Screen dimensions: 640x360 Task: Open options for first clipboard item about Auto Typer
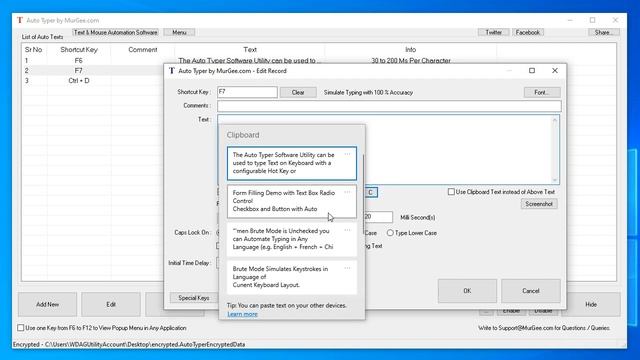[x=347, y=154]
